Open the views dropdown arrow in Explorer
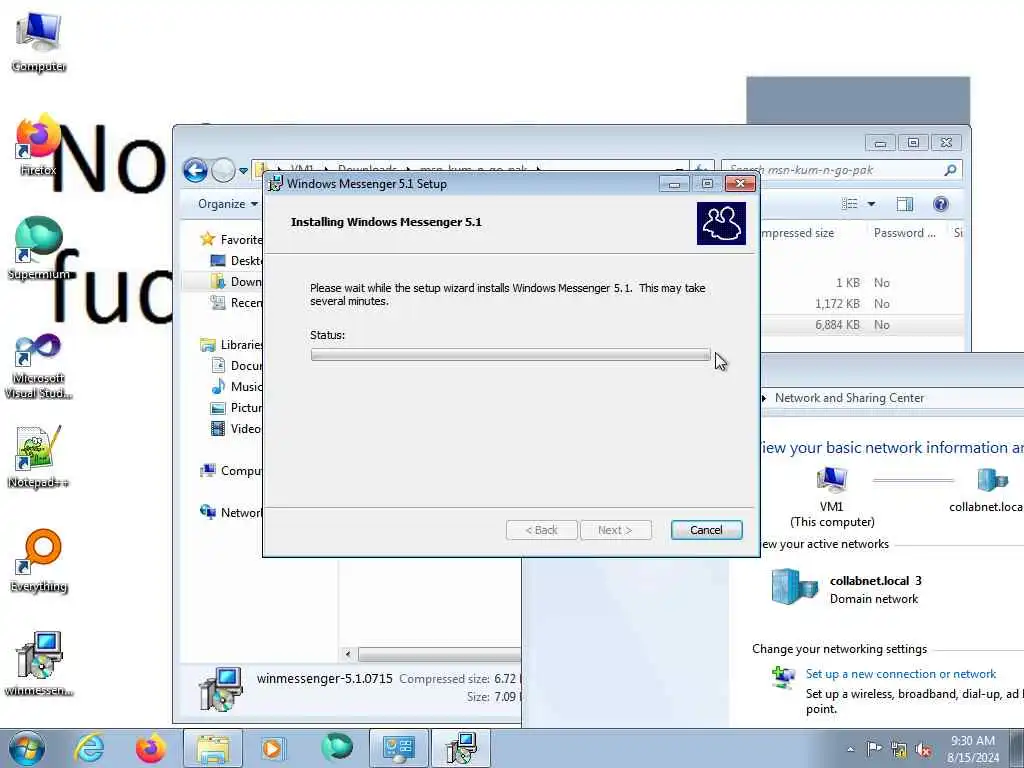This screenshot has height=768, width=1024. pyautogui.click(x=871, y=204)
